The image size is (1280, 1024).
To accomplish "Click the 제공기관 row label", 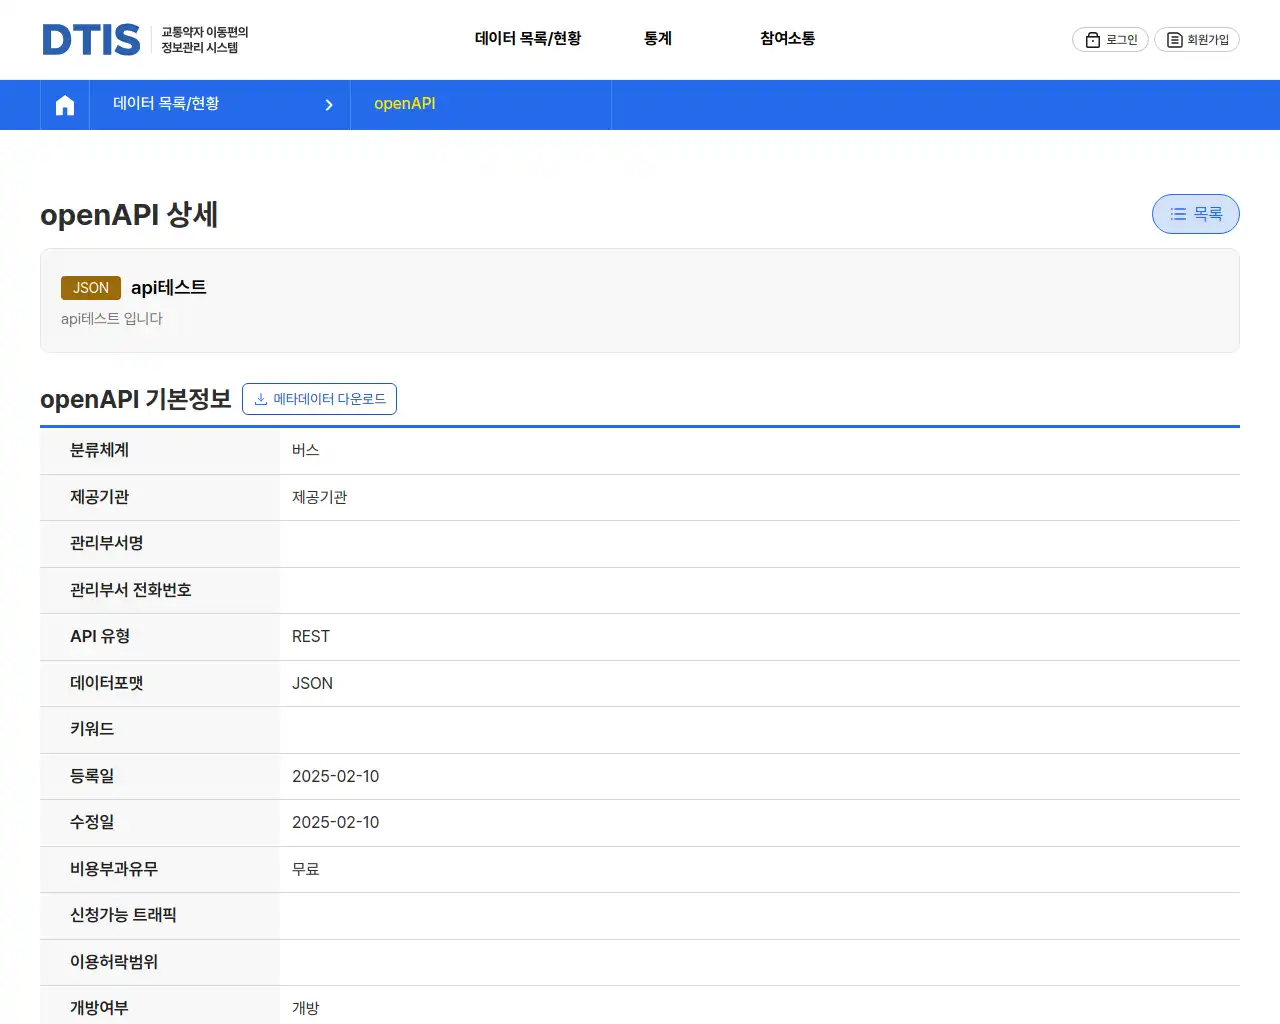I will click(100, 497).
